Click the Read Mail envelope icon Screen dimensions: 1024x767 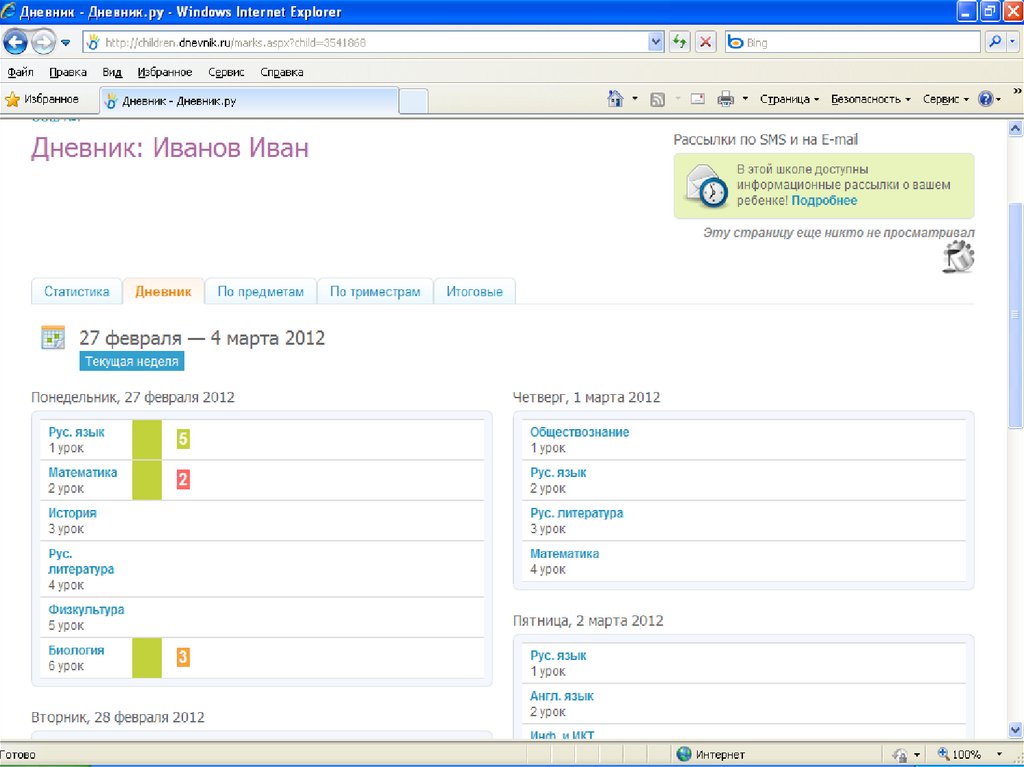click(697, 99)
